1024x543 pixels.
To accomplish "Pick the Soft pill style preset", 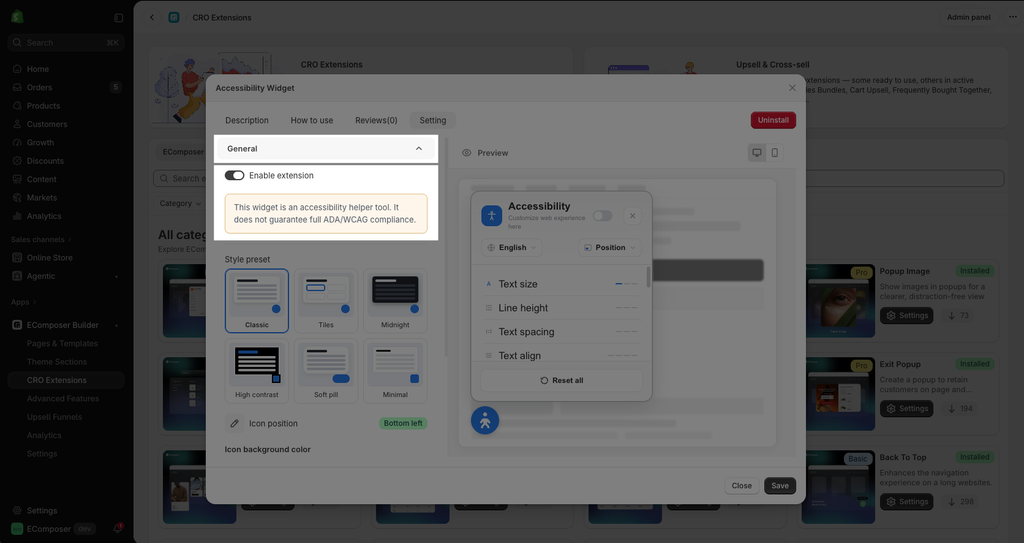I will click(326, 370).
